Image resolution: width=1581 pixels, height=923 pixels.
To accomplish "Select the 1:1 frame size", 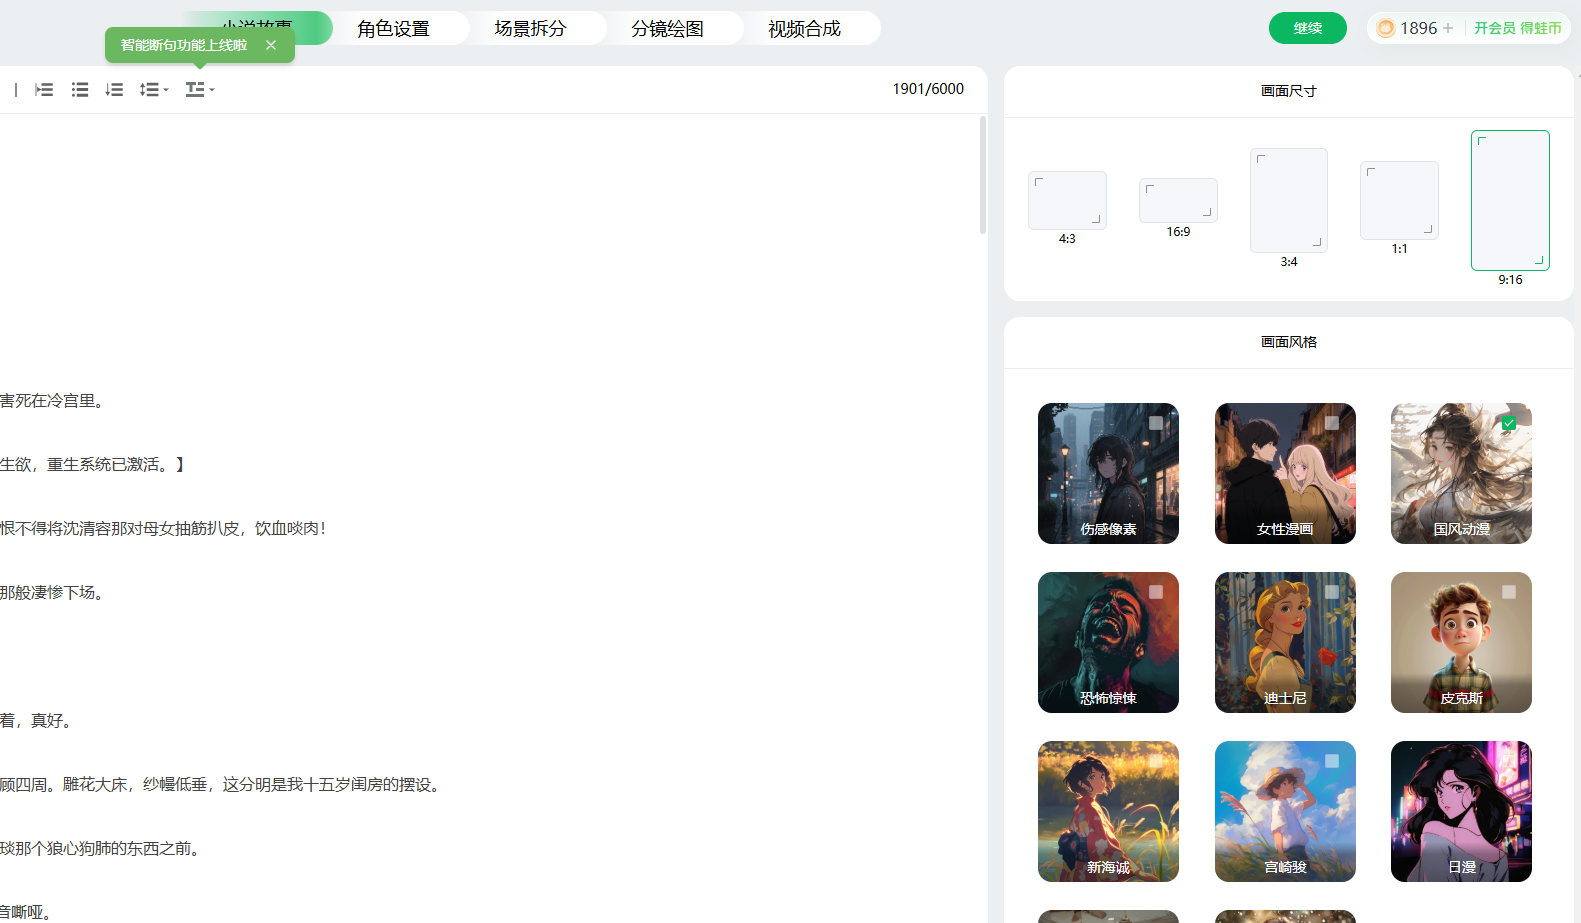I will tap(1399, 200).
